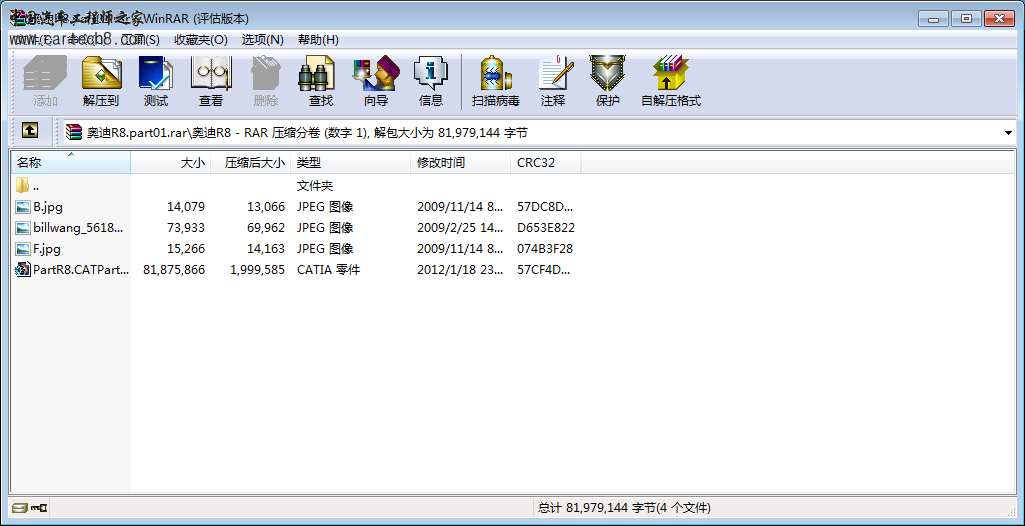Sort by the Name (名称) column header
Image resolution: width=1025 pixels, height=526 pixels.
(x=71, y=163)
